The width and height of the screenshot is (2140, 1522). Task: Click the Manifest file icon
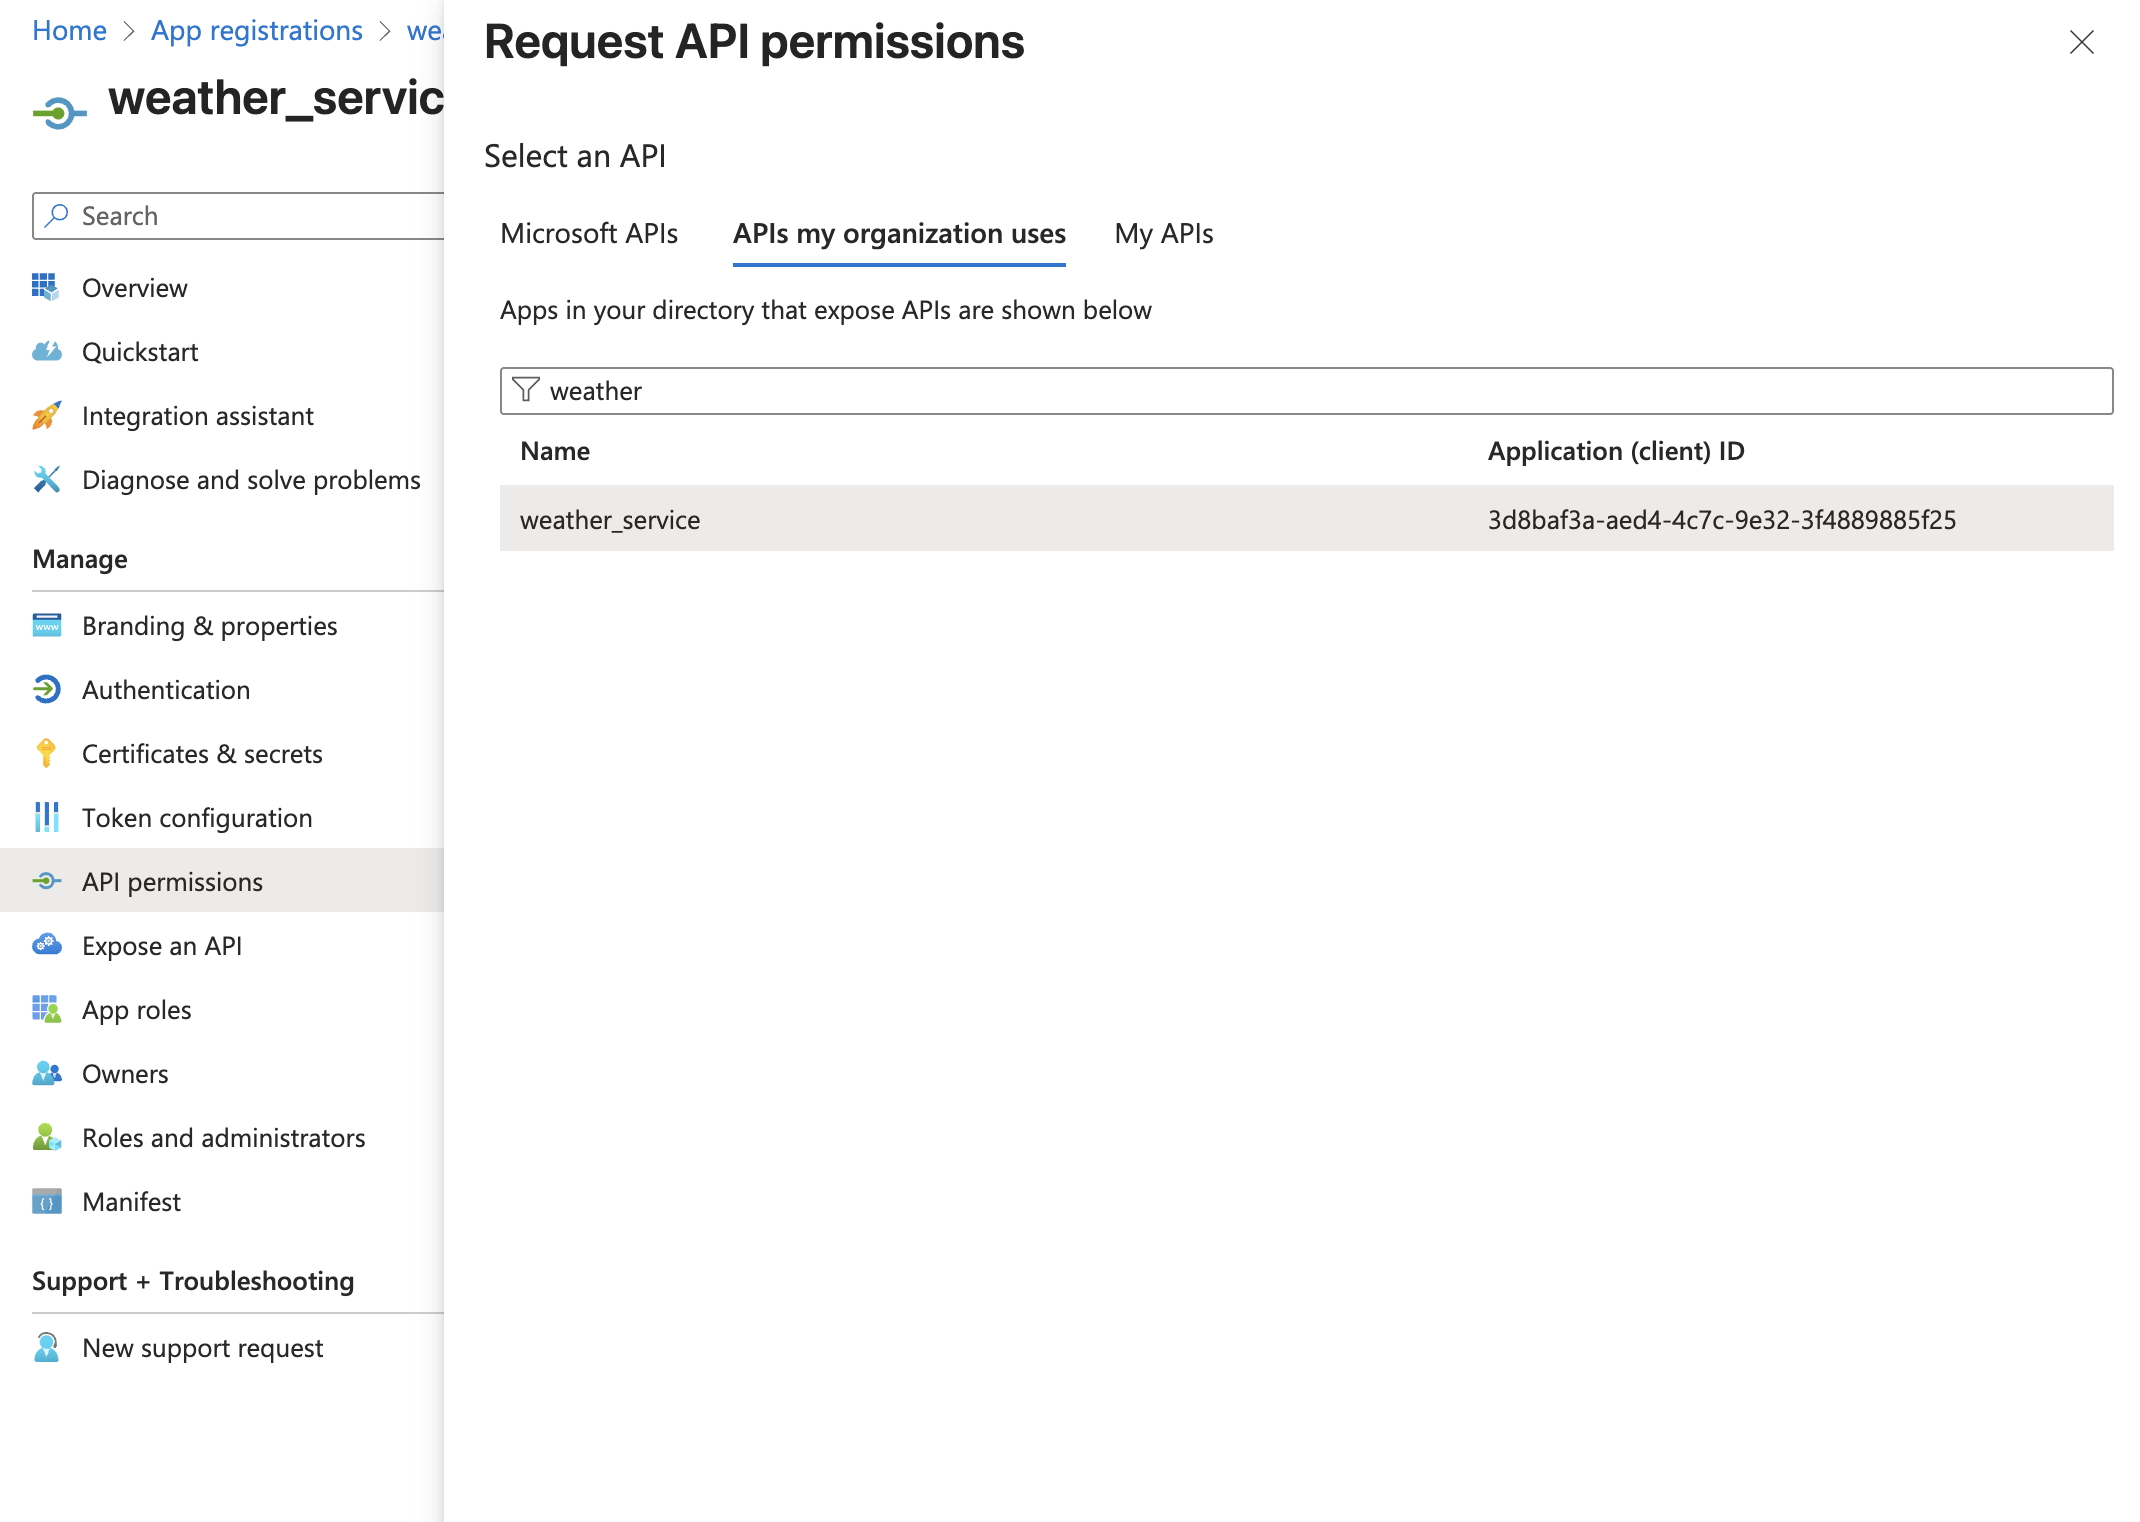46,1201
